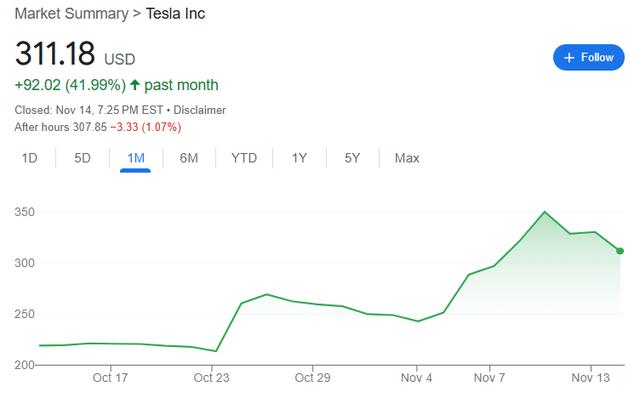Screen dimensions: 640x398
Task: Switch chart to 6M range
Action: [x=189, y=158]
